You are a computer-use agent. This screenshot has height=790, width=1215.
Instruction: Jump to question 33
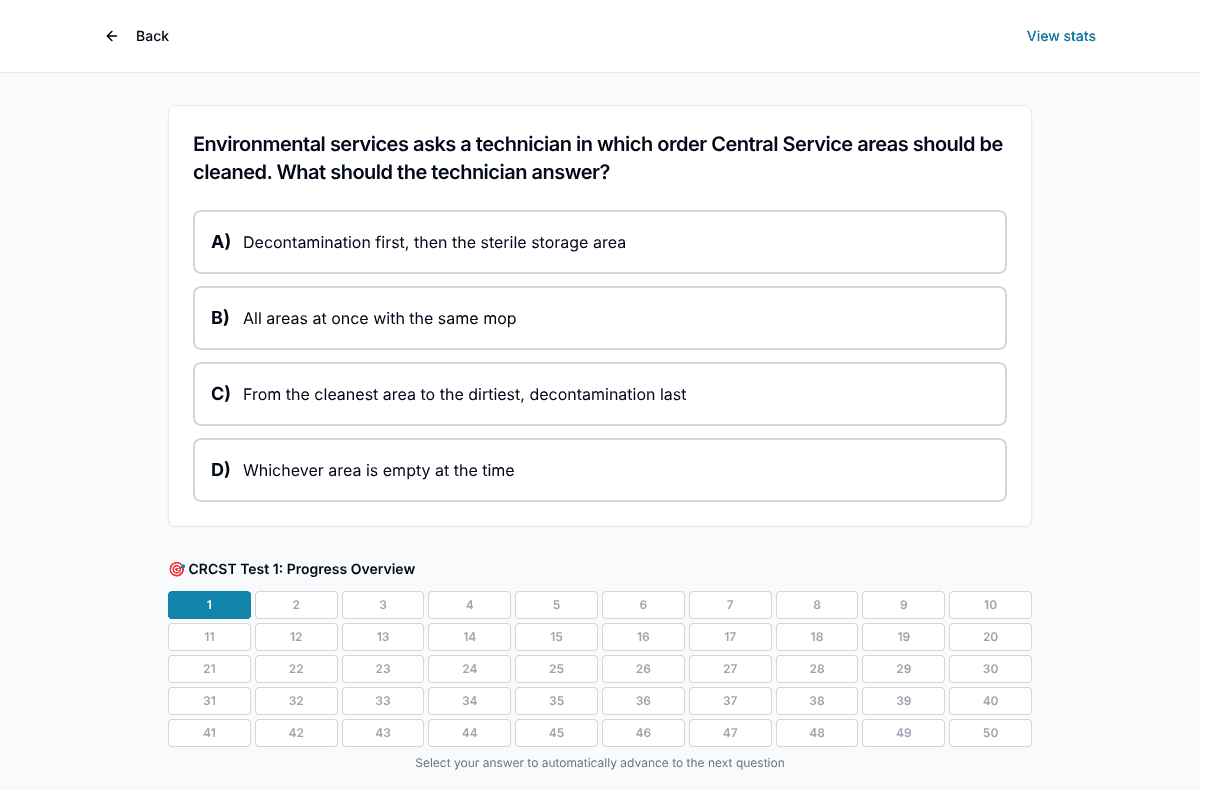click(383, 701)
